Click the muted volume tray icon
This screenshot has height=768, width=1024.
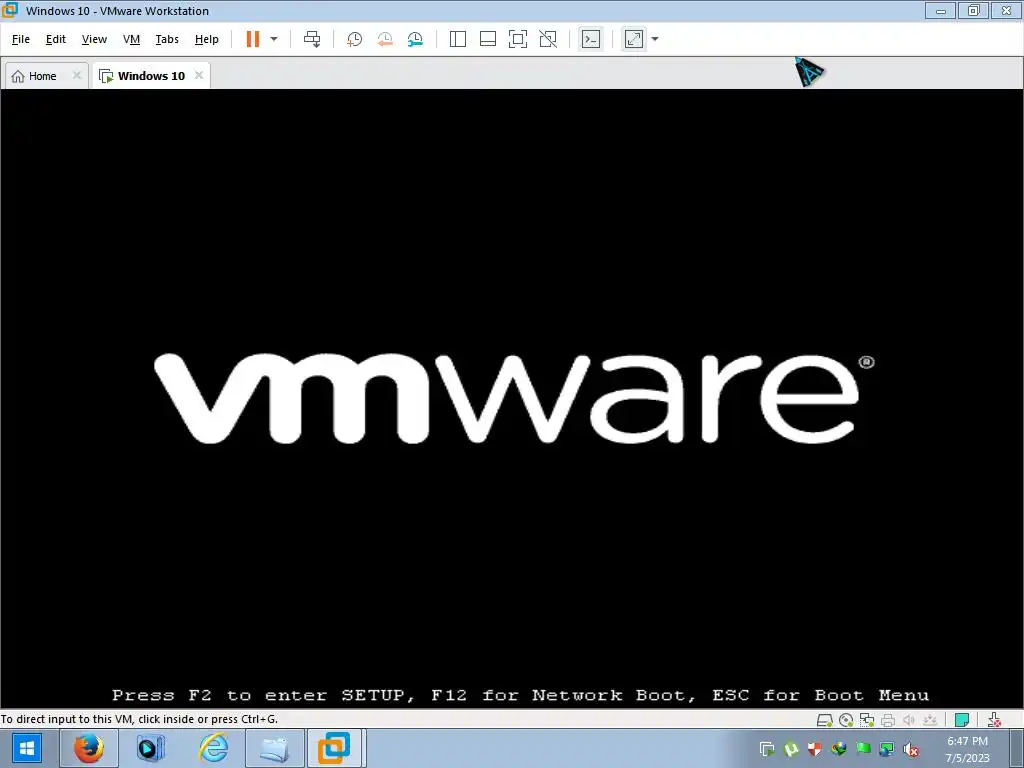(911, 748)
